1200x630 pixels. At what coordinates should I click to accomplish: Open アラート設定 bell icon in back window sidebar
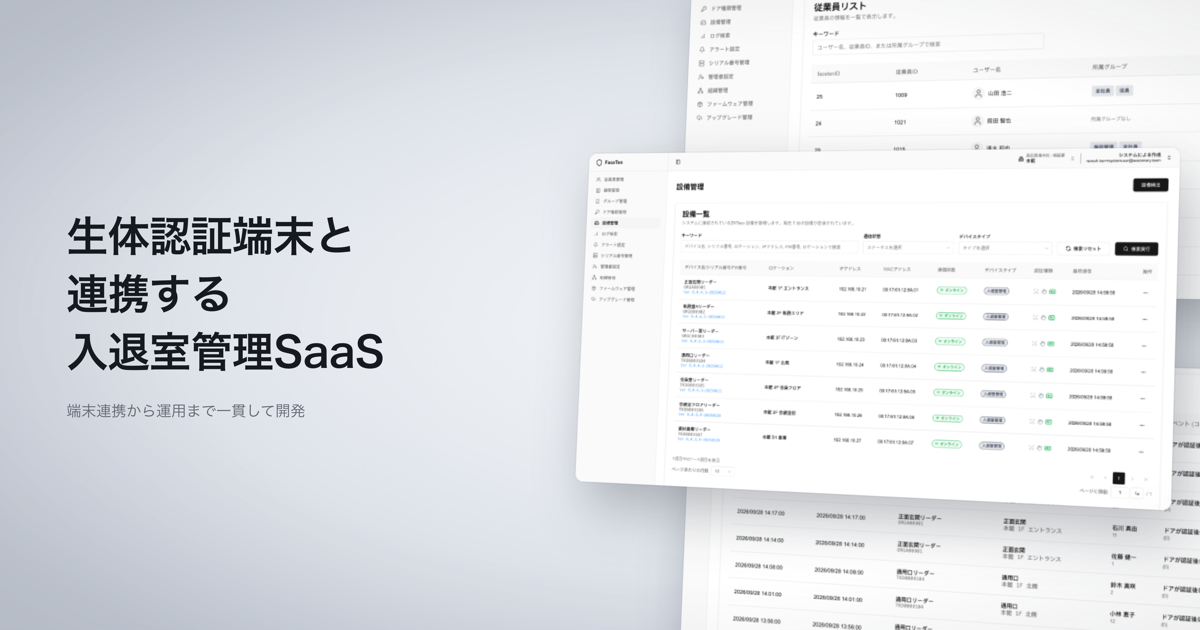pos(702,48)
